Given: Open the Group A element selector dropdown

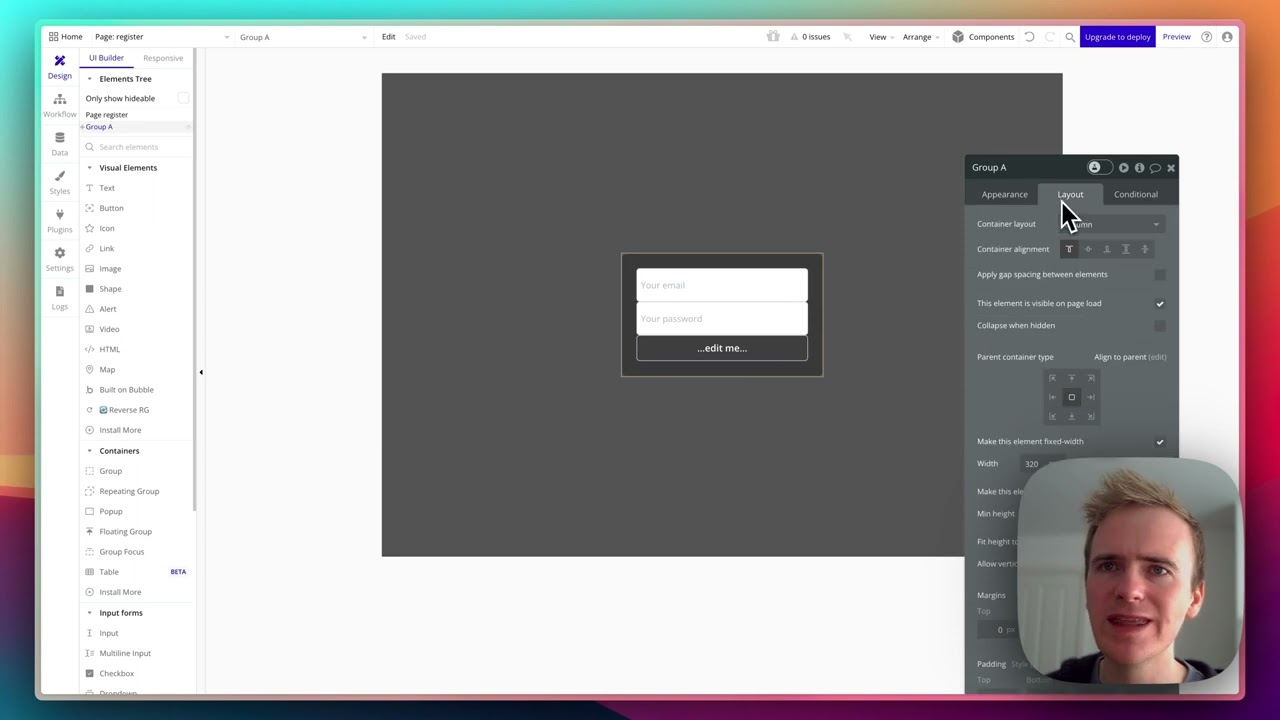Looking at the screenshot, I should (x=303, y=37).
